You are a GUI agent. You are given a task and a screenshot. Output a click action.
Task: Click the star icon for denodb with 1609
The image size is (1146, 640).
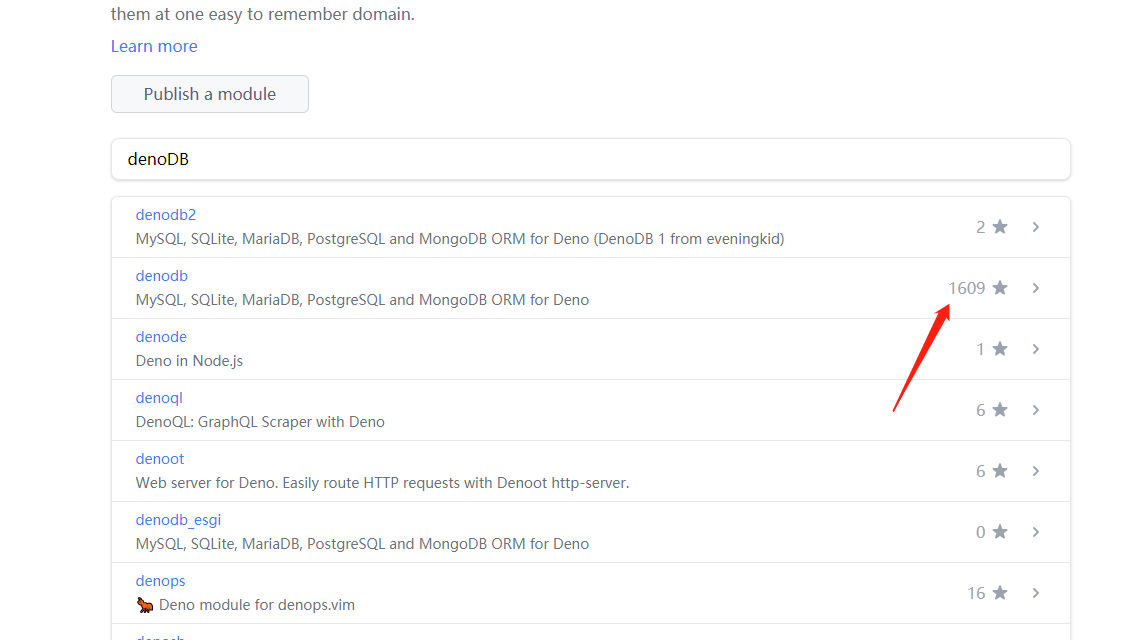point(1000,288)
